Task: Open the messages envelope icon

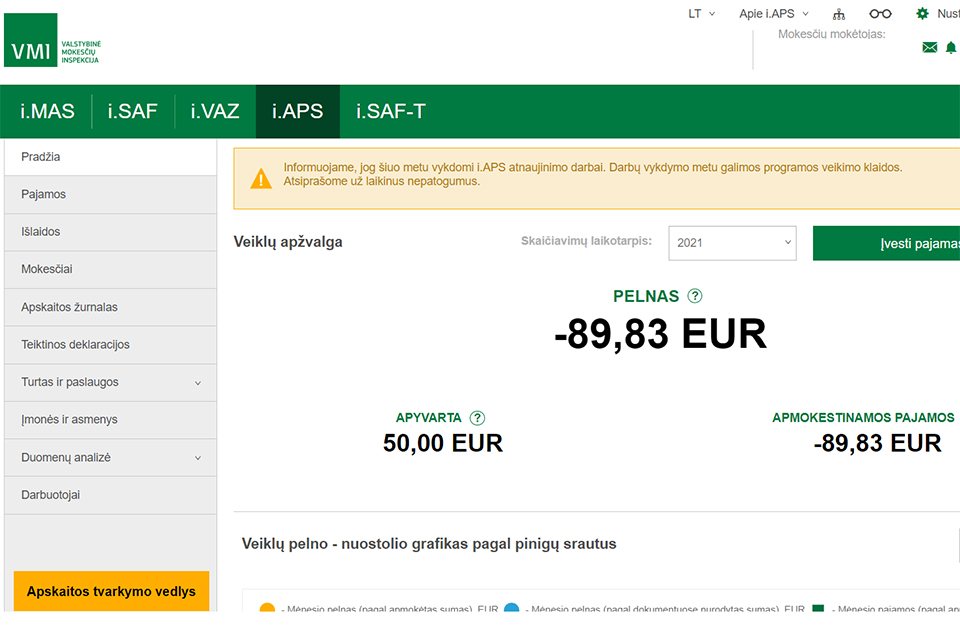Action: point(929,47)
